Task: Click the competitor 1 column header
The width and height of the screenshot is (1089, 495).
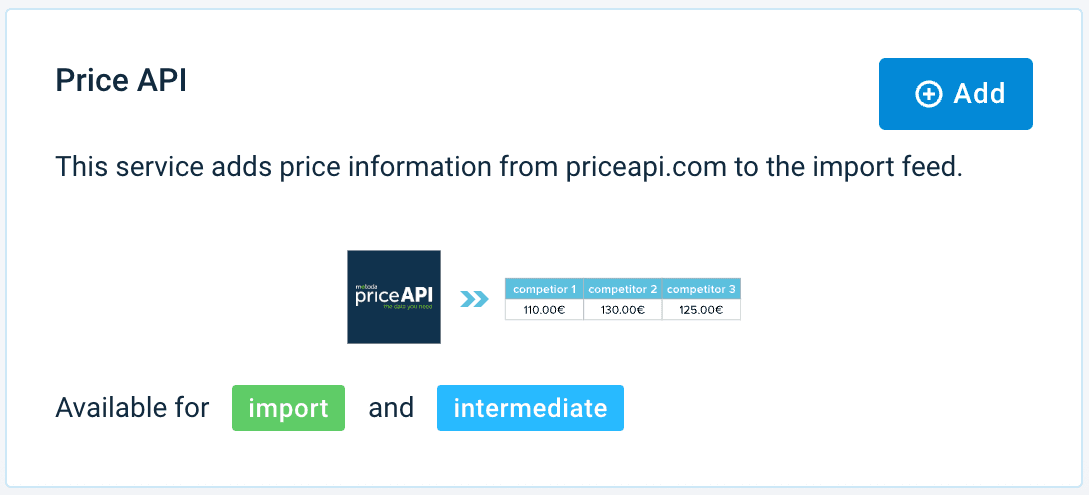Action: click(544, 289)
